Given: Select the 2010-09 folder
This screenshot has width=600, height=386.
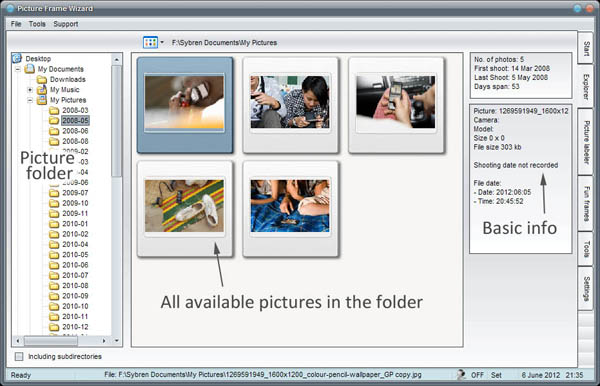Looking at the screenshot, I should click(x=75, y=296).
